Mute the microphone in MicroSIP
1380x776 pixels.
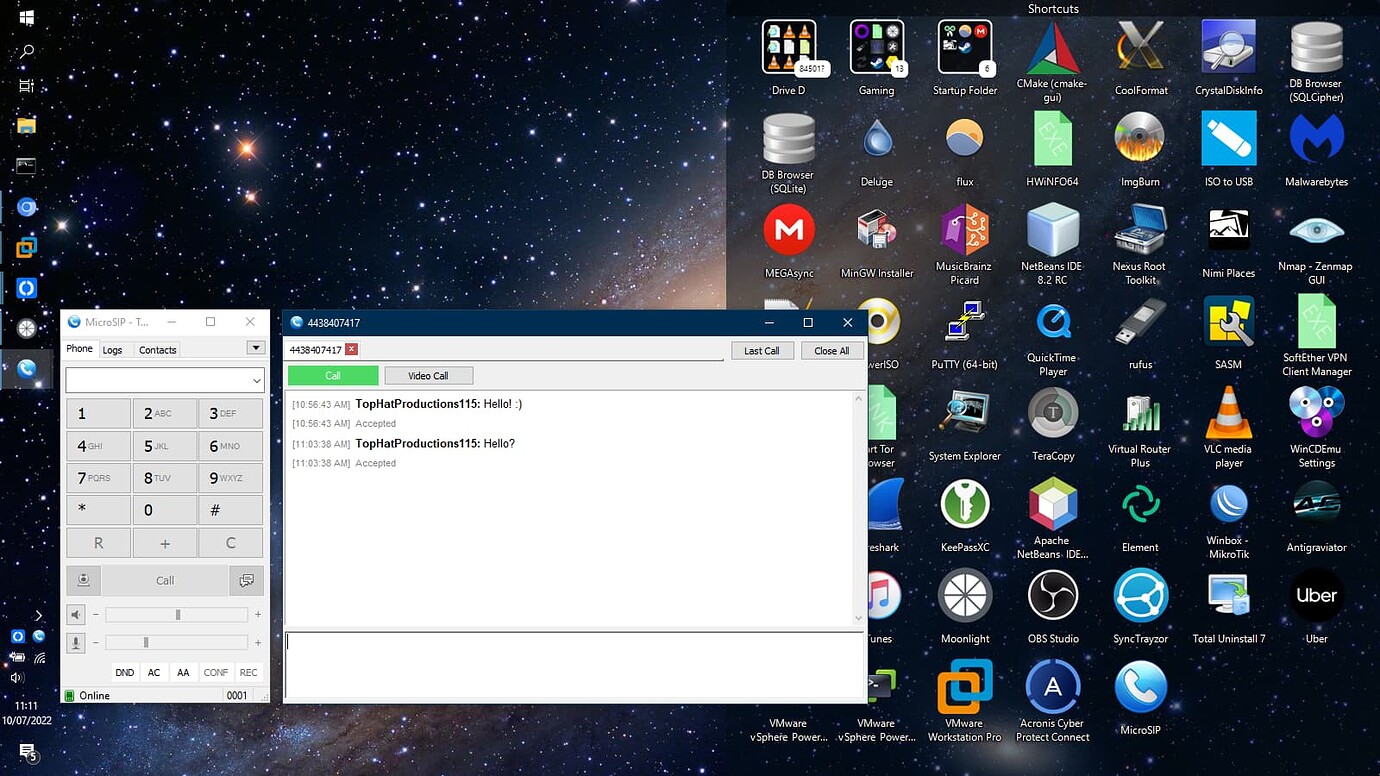(76, 642)
